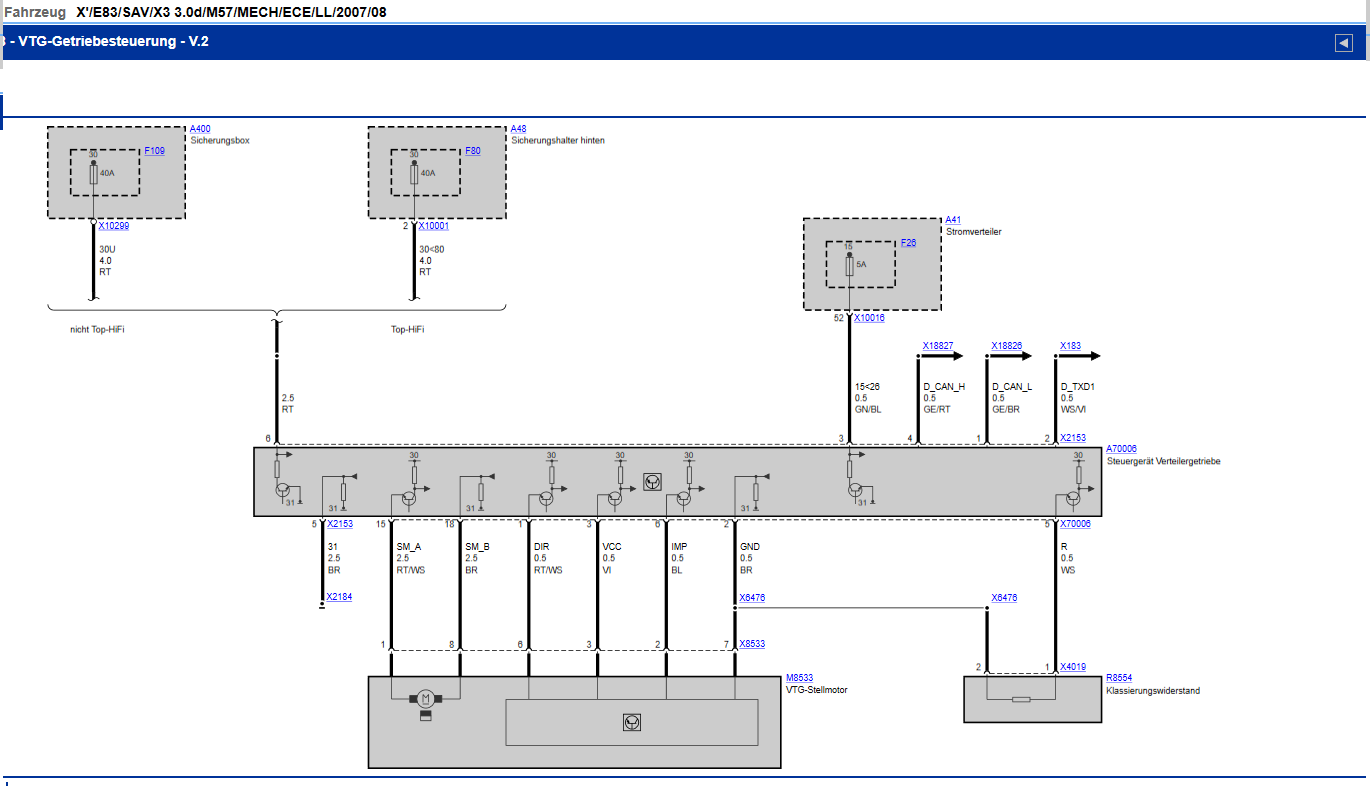Open the M8533 VTG-Stellmotor link
The height and width of the screenshot is (786, 1370).
pos(799,678)
